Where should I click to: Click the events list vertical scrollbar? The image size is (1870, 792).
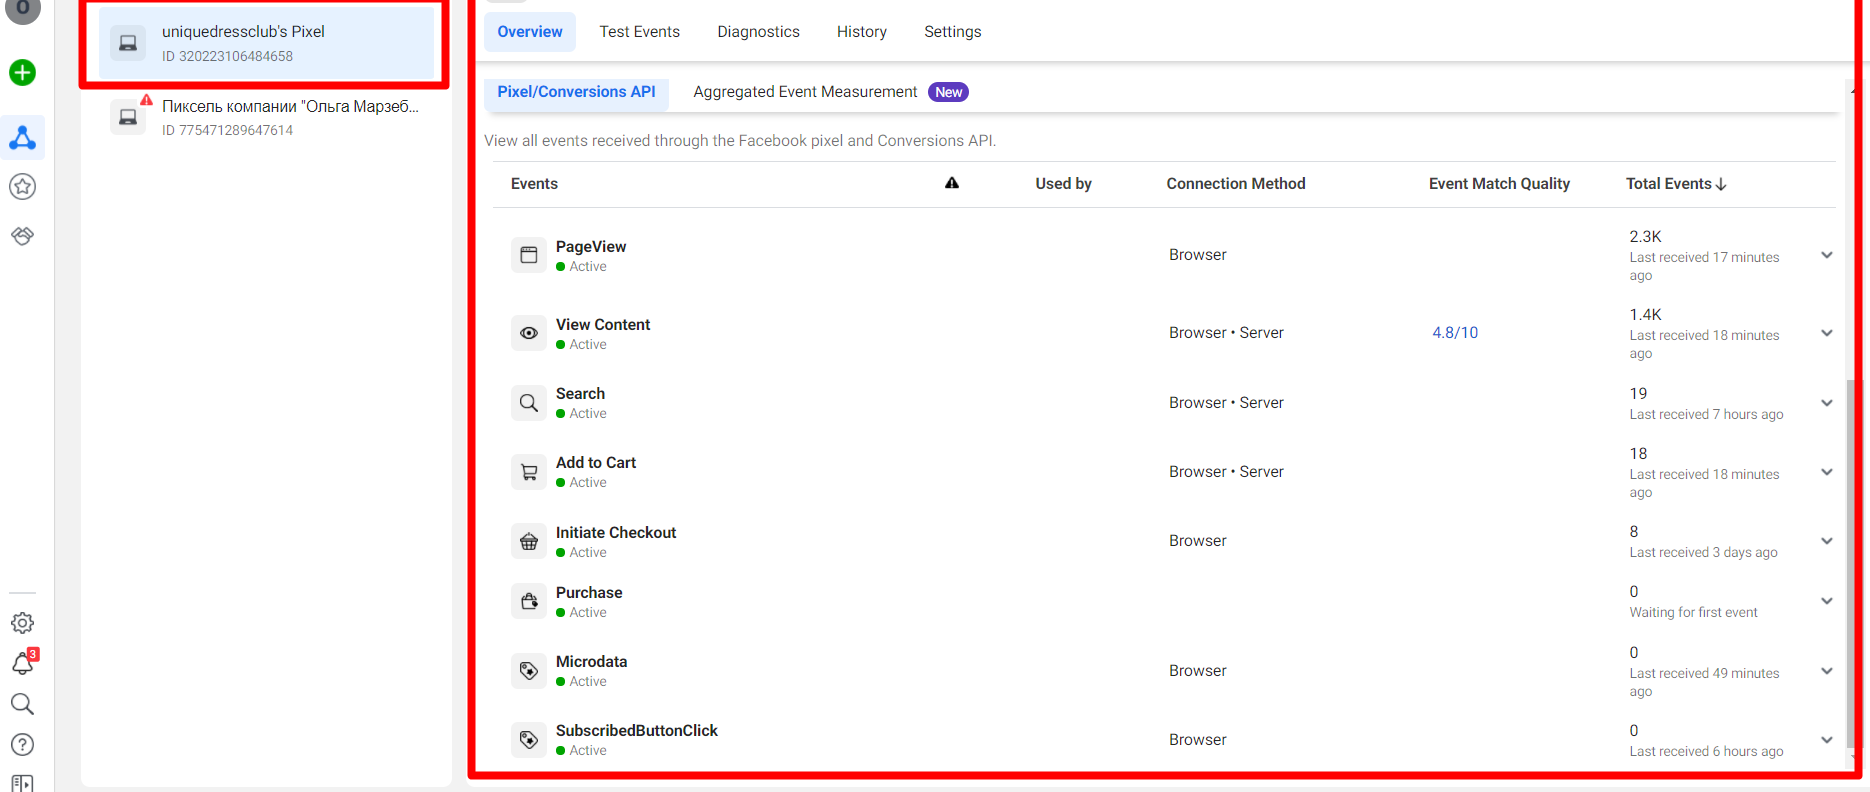coord(1848,560)
